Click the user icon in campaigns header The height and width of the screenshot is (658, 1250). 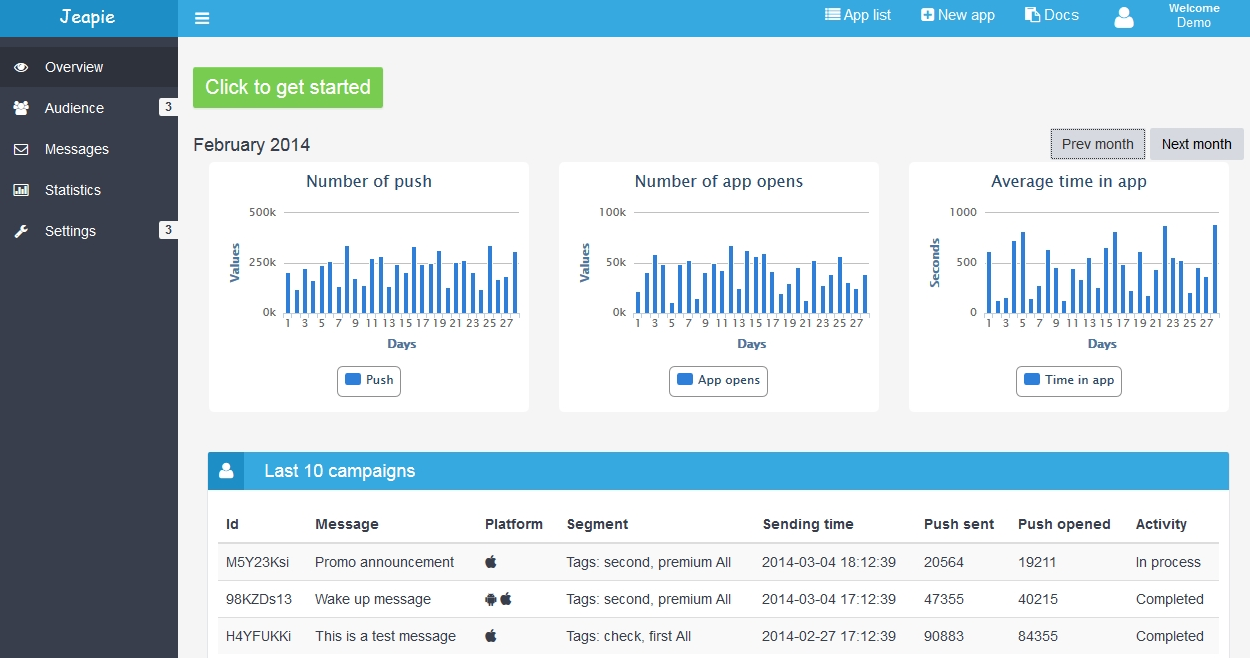tap(226, 471)
